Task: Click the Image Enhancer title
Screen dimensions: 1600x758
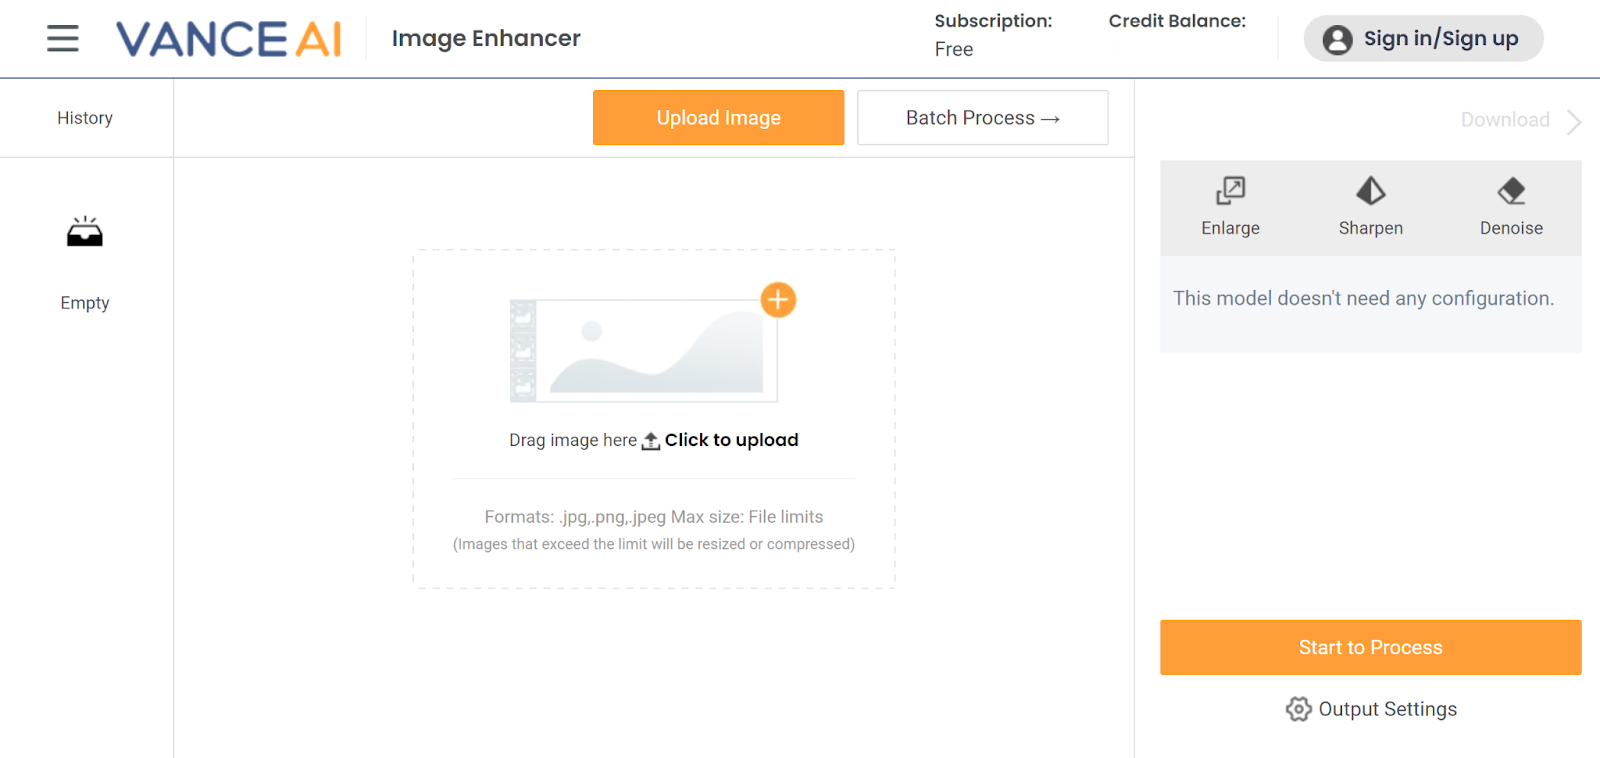Action: [x=486, y=39]
